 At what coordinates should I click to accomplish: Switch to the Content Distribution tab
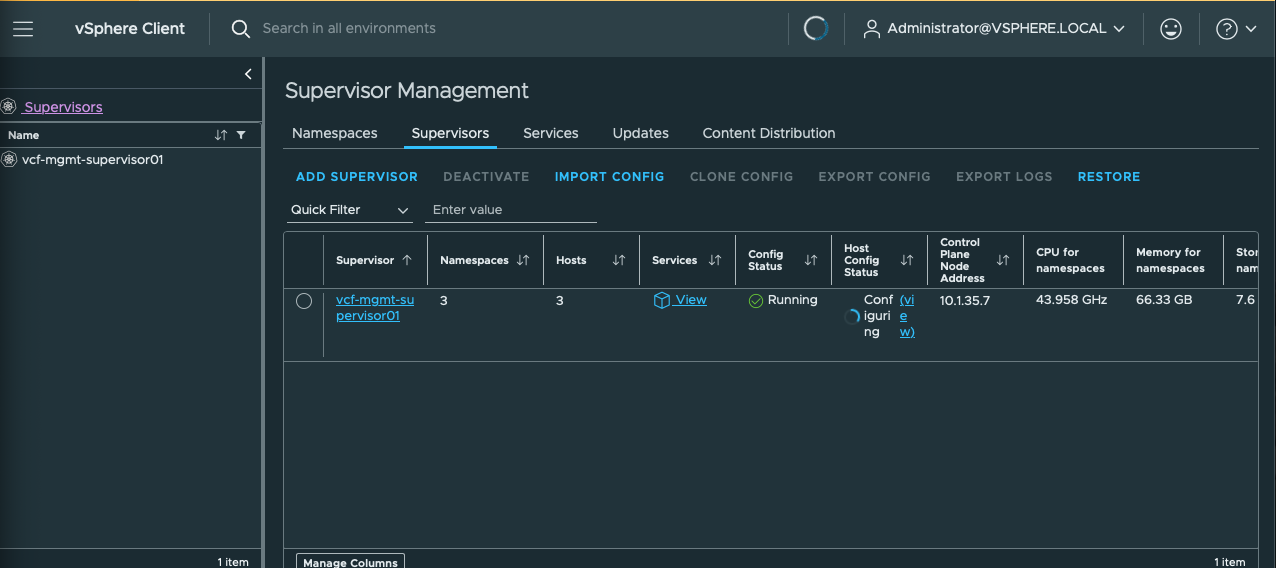(x=769, y=133)
